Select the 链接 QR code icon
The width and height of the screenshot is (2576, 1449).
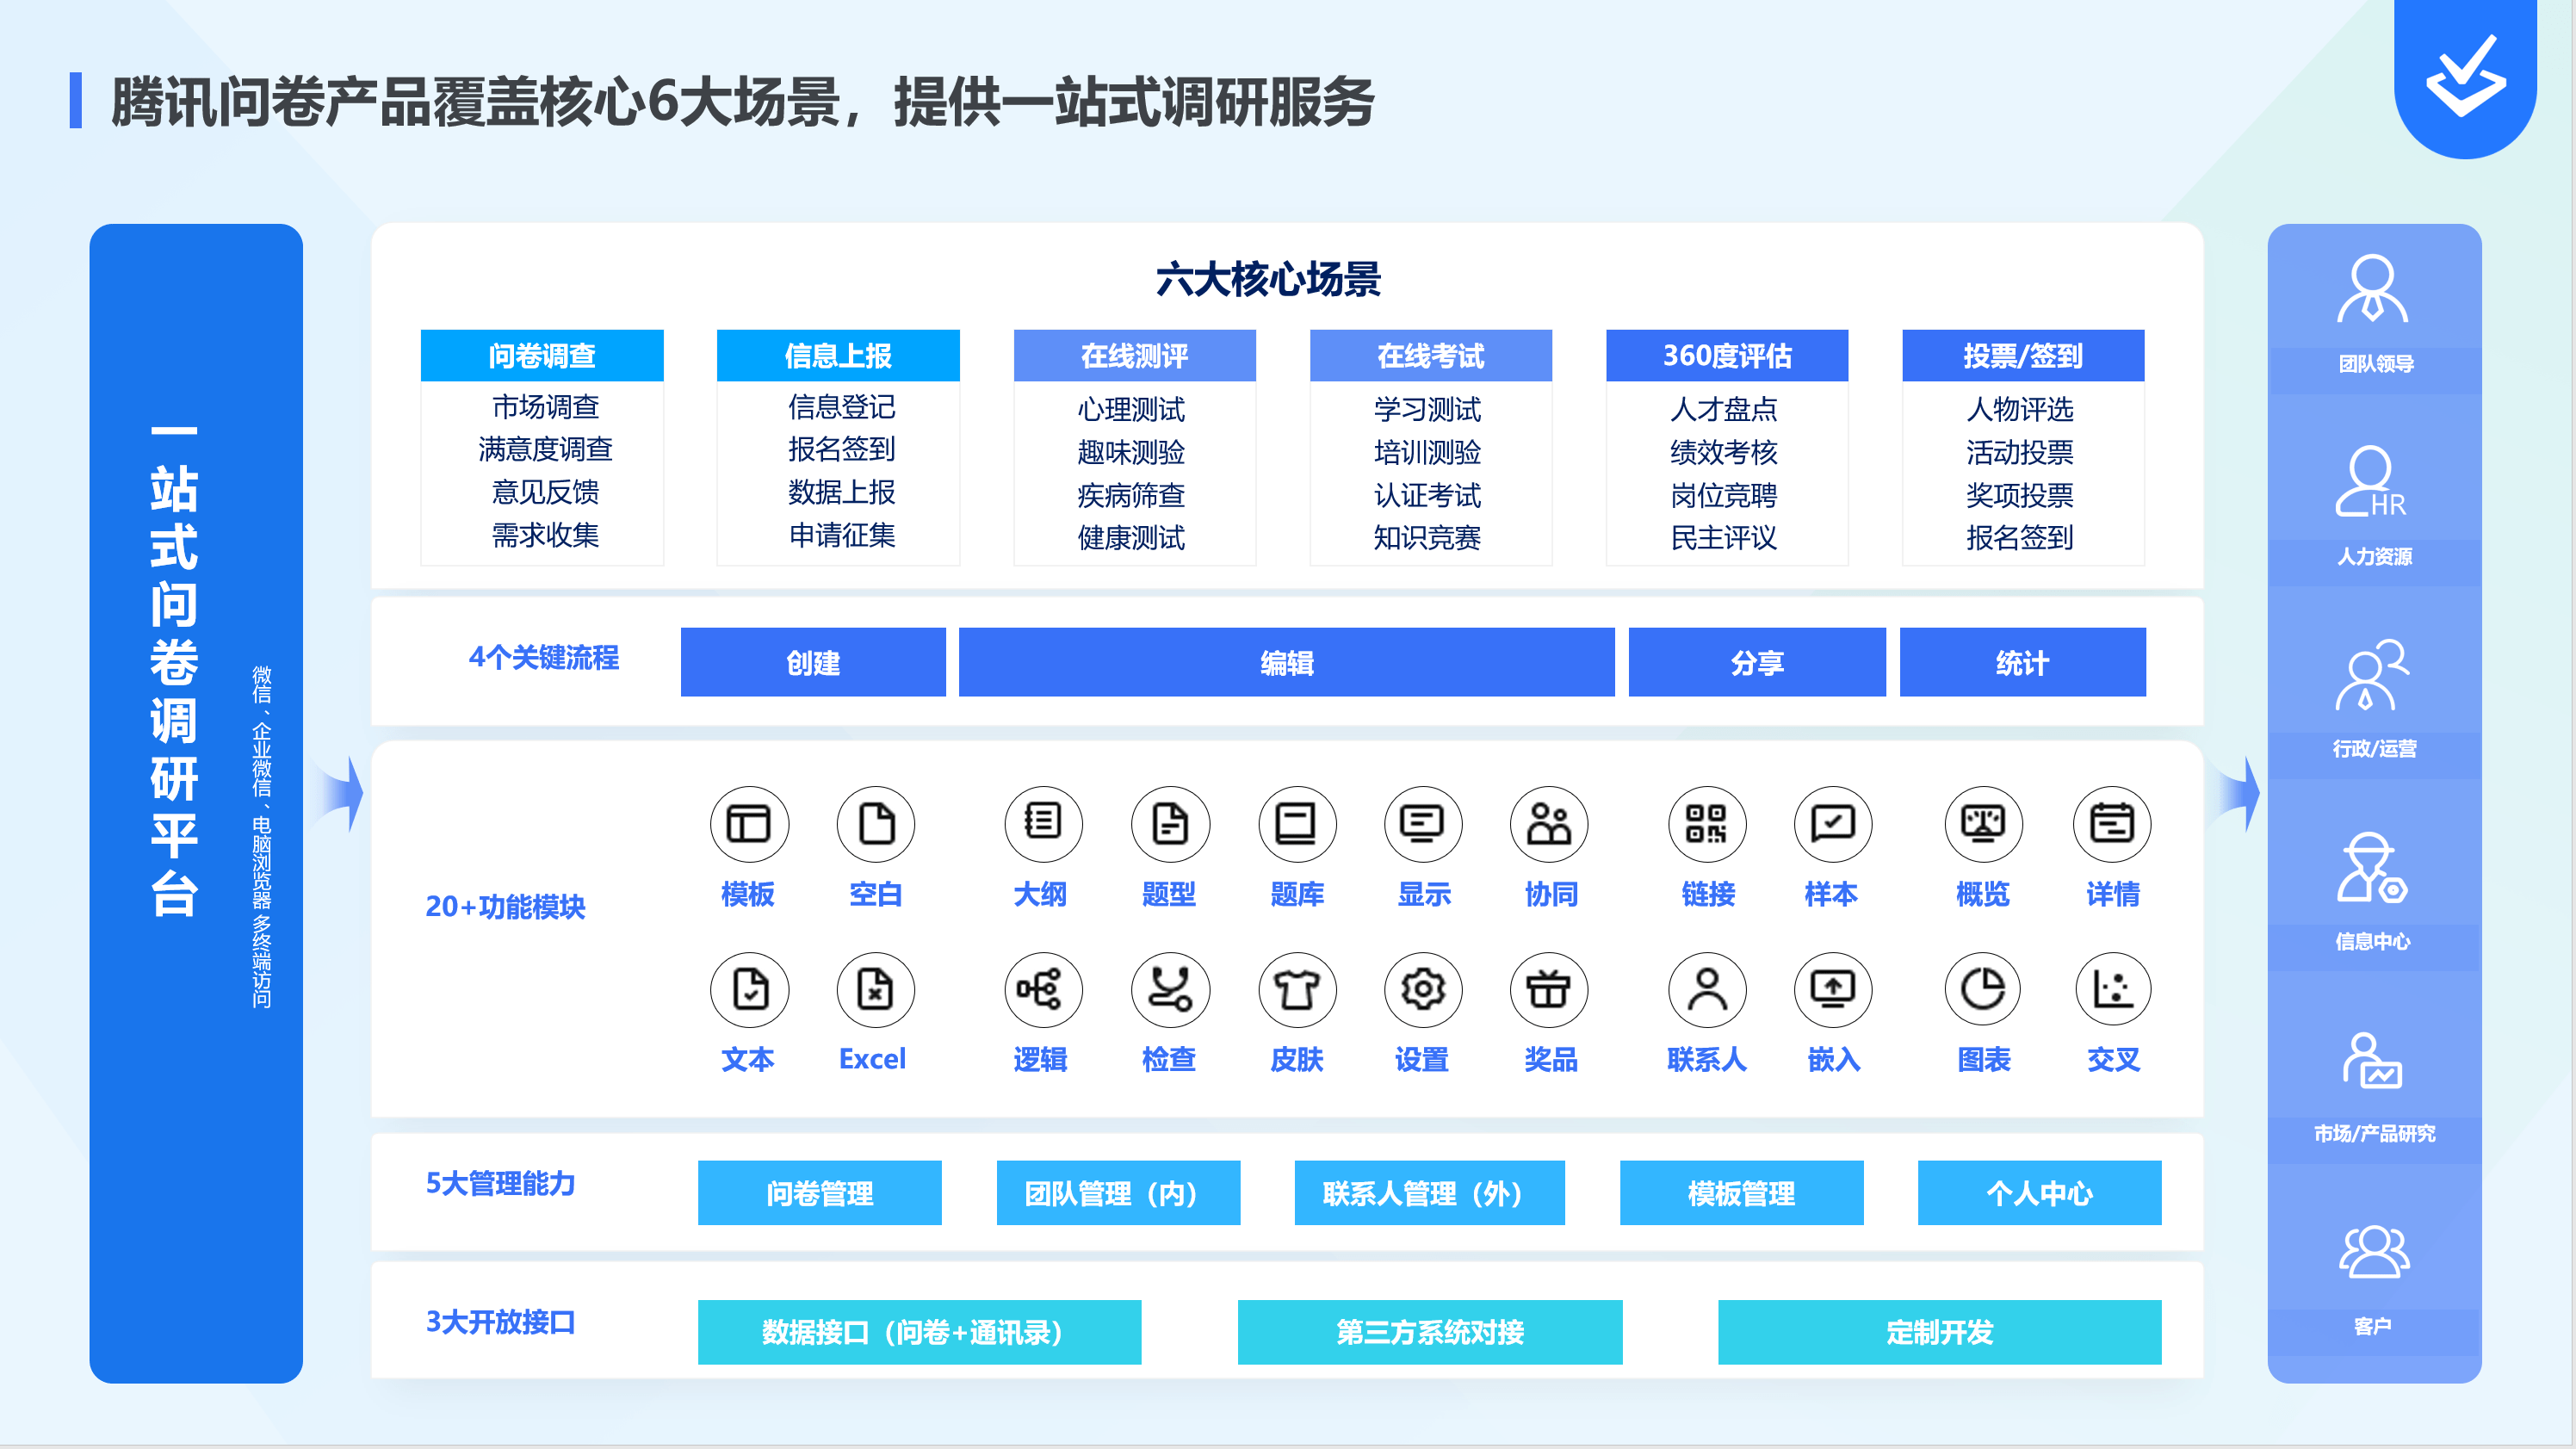[x=1707, y=824]
